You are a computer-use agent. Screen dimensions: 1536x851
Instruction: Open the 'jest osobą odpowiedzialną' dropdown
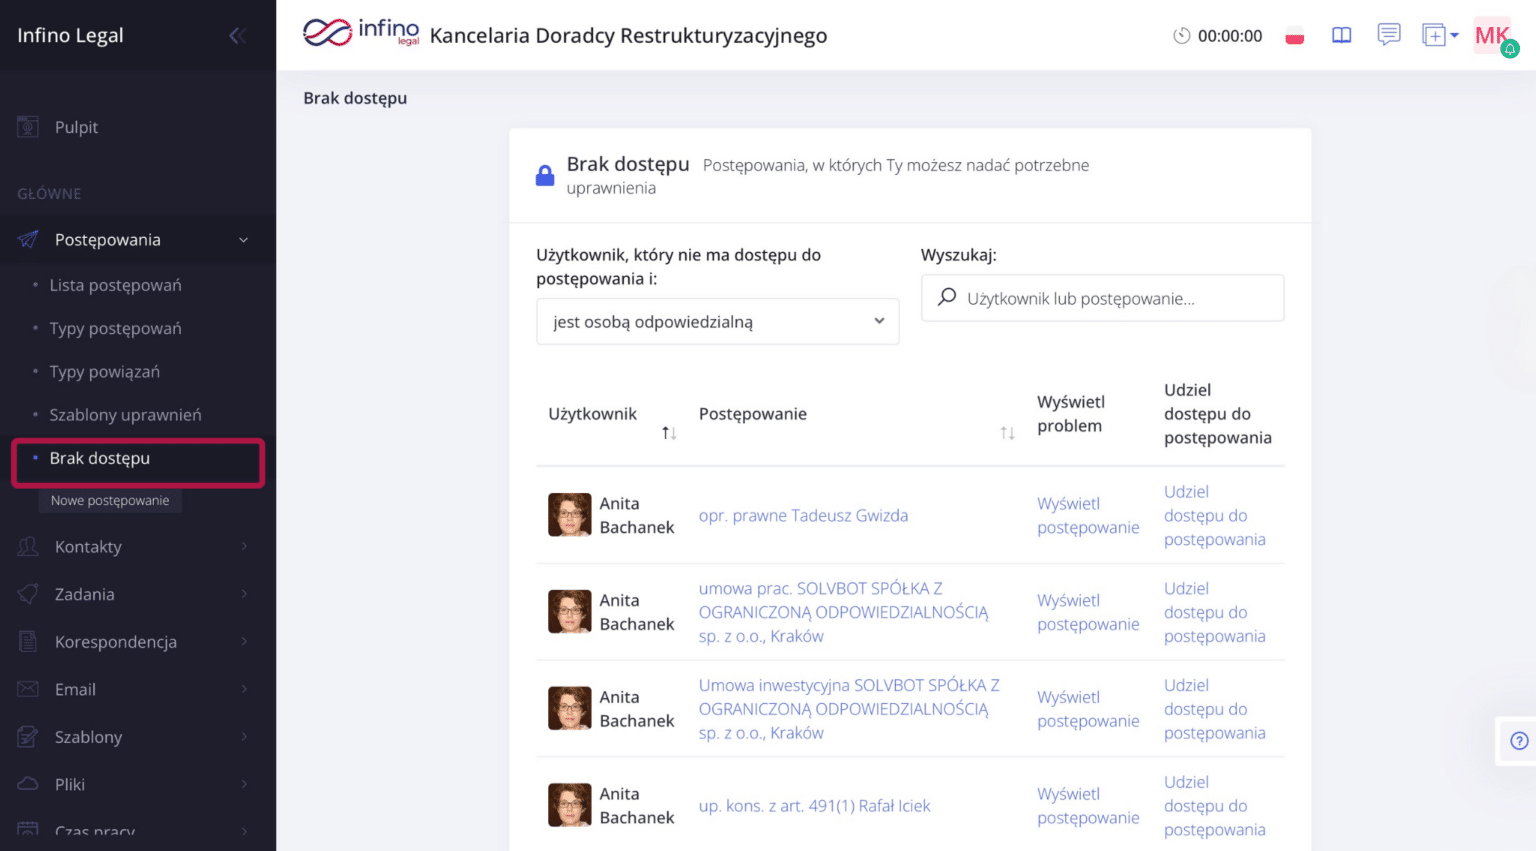[x=718, y=322]
